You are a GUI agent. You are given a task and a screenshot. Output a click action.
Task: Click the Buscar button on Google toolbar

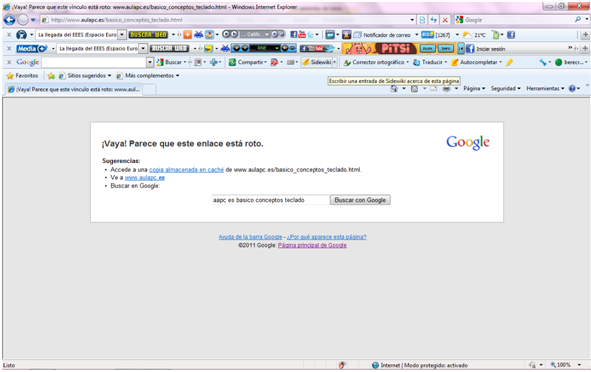[169, 62]
